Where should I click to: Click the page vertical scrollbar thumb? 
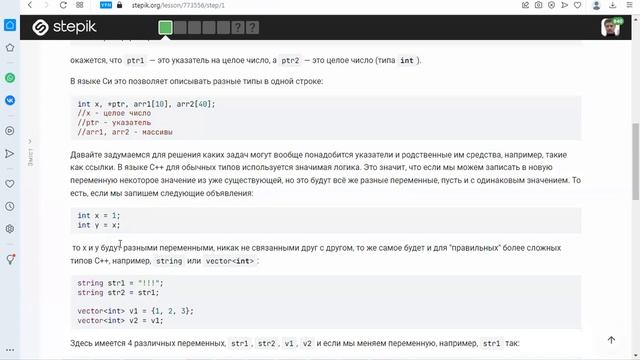(x=636, y=161)
